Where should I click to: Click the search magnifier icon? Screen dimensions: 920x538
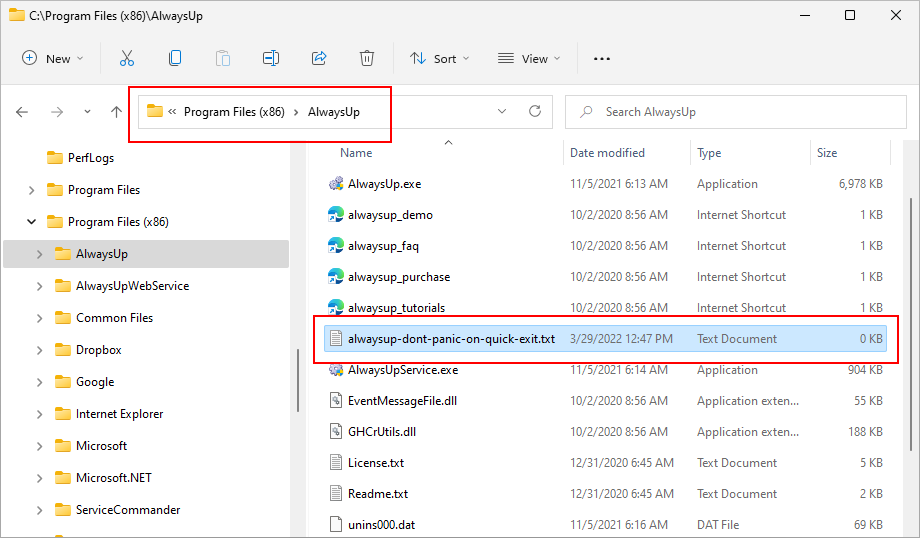[x=586, y=111]
